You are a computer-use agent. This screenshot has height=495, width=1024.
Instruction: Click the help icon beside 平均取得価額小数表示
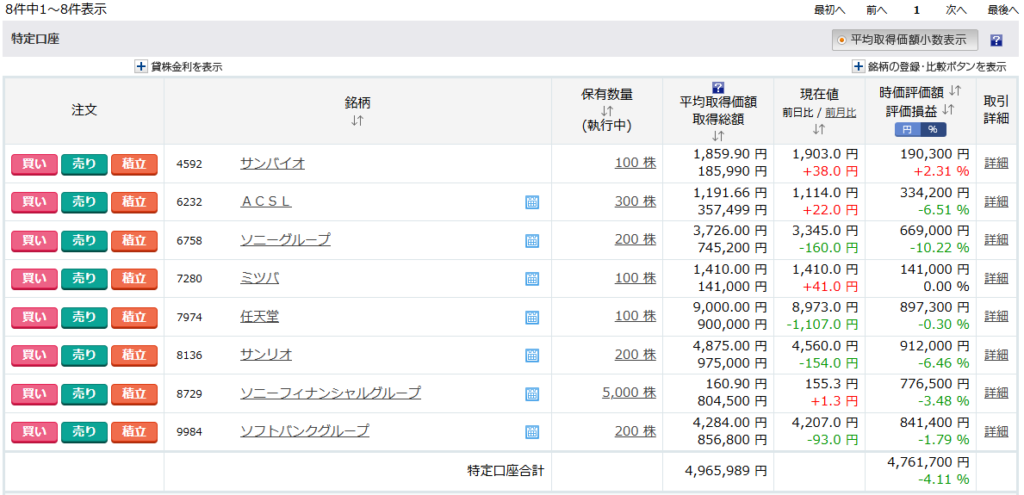coord(996,41)
